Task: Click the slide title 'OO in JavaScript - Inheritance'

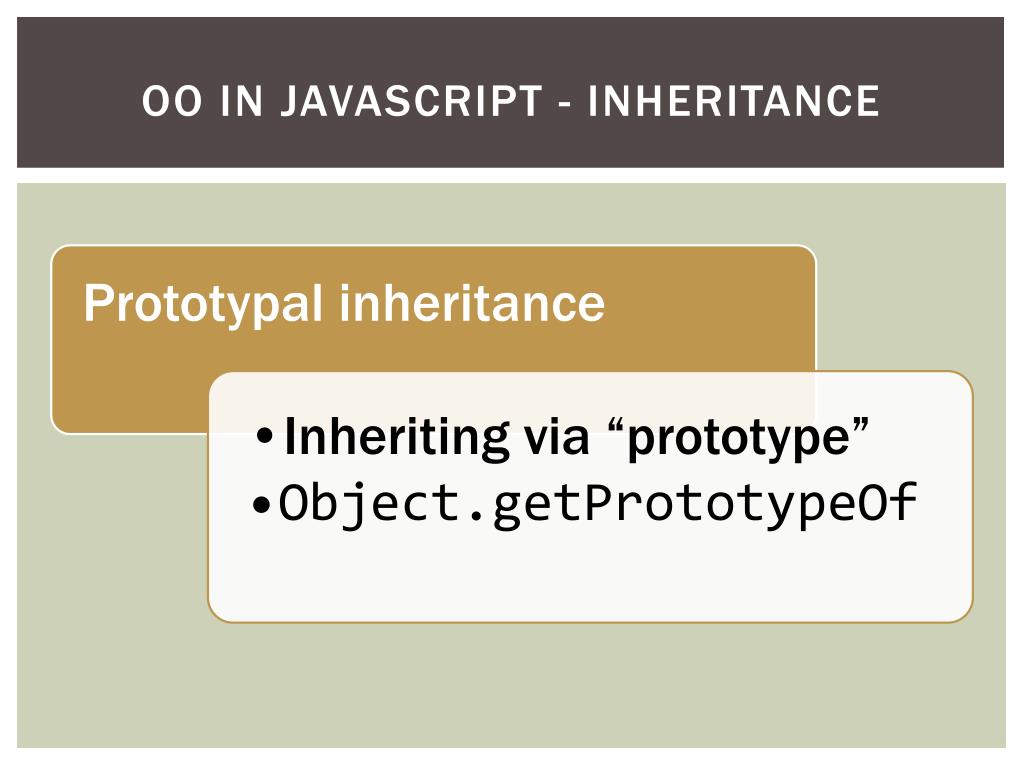Action: coord(511,101)
